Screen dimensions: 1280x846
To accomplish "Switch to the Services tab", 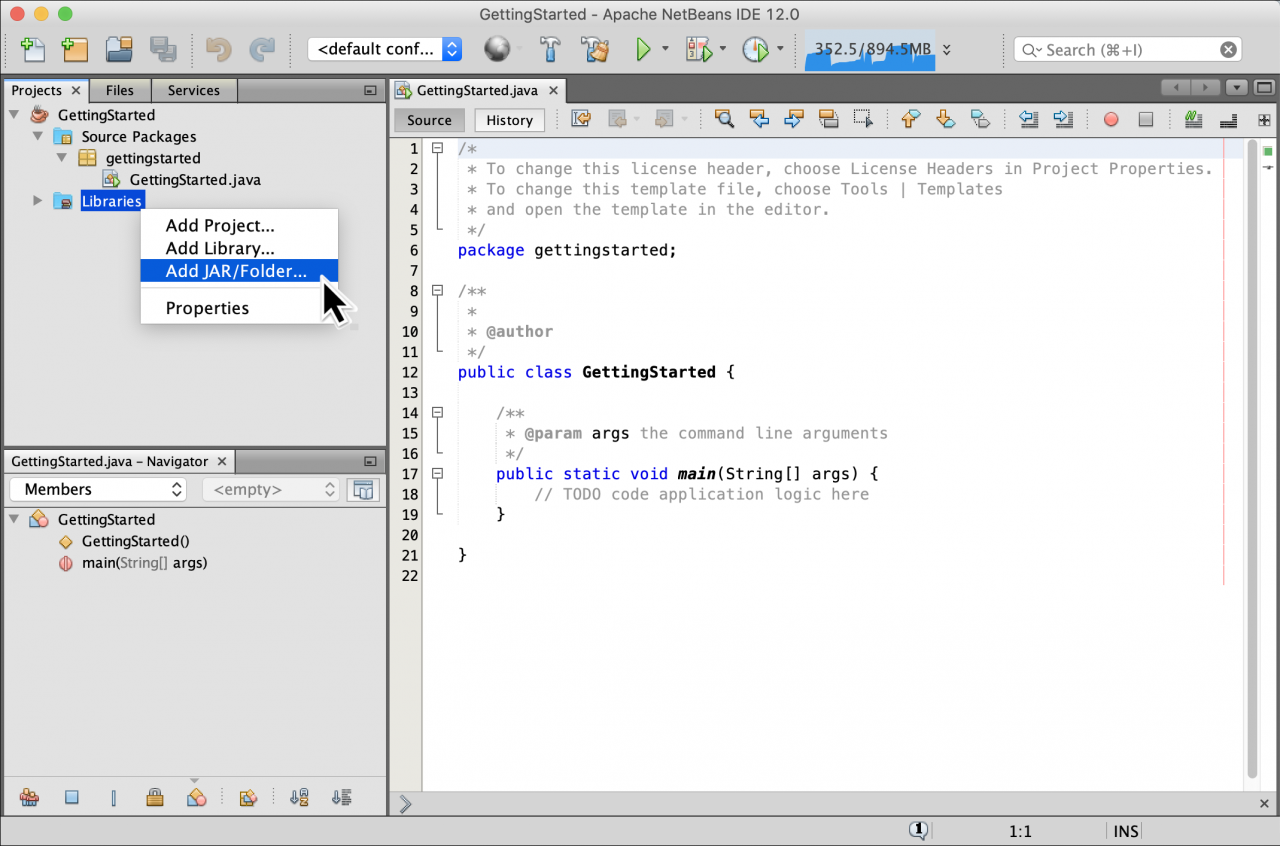I will click(194, 90).
